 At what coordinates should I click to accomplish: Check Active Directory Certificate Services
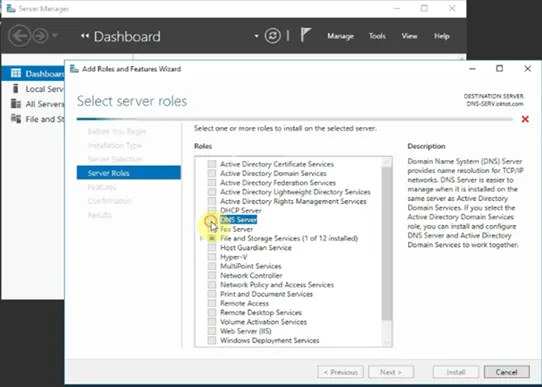point(212,164)
